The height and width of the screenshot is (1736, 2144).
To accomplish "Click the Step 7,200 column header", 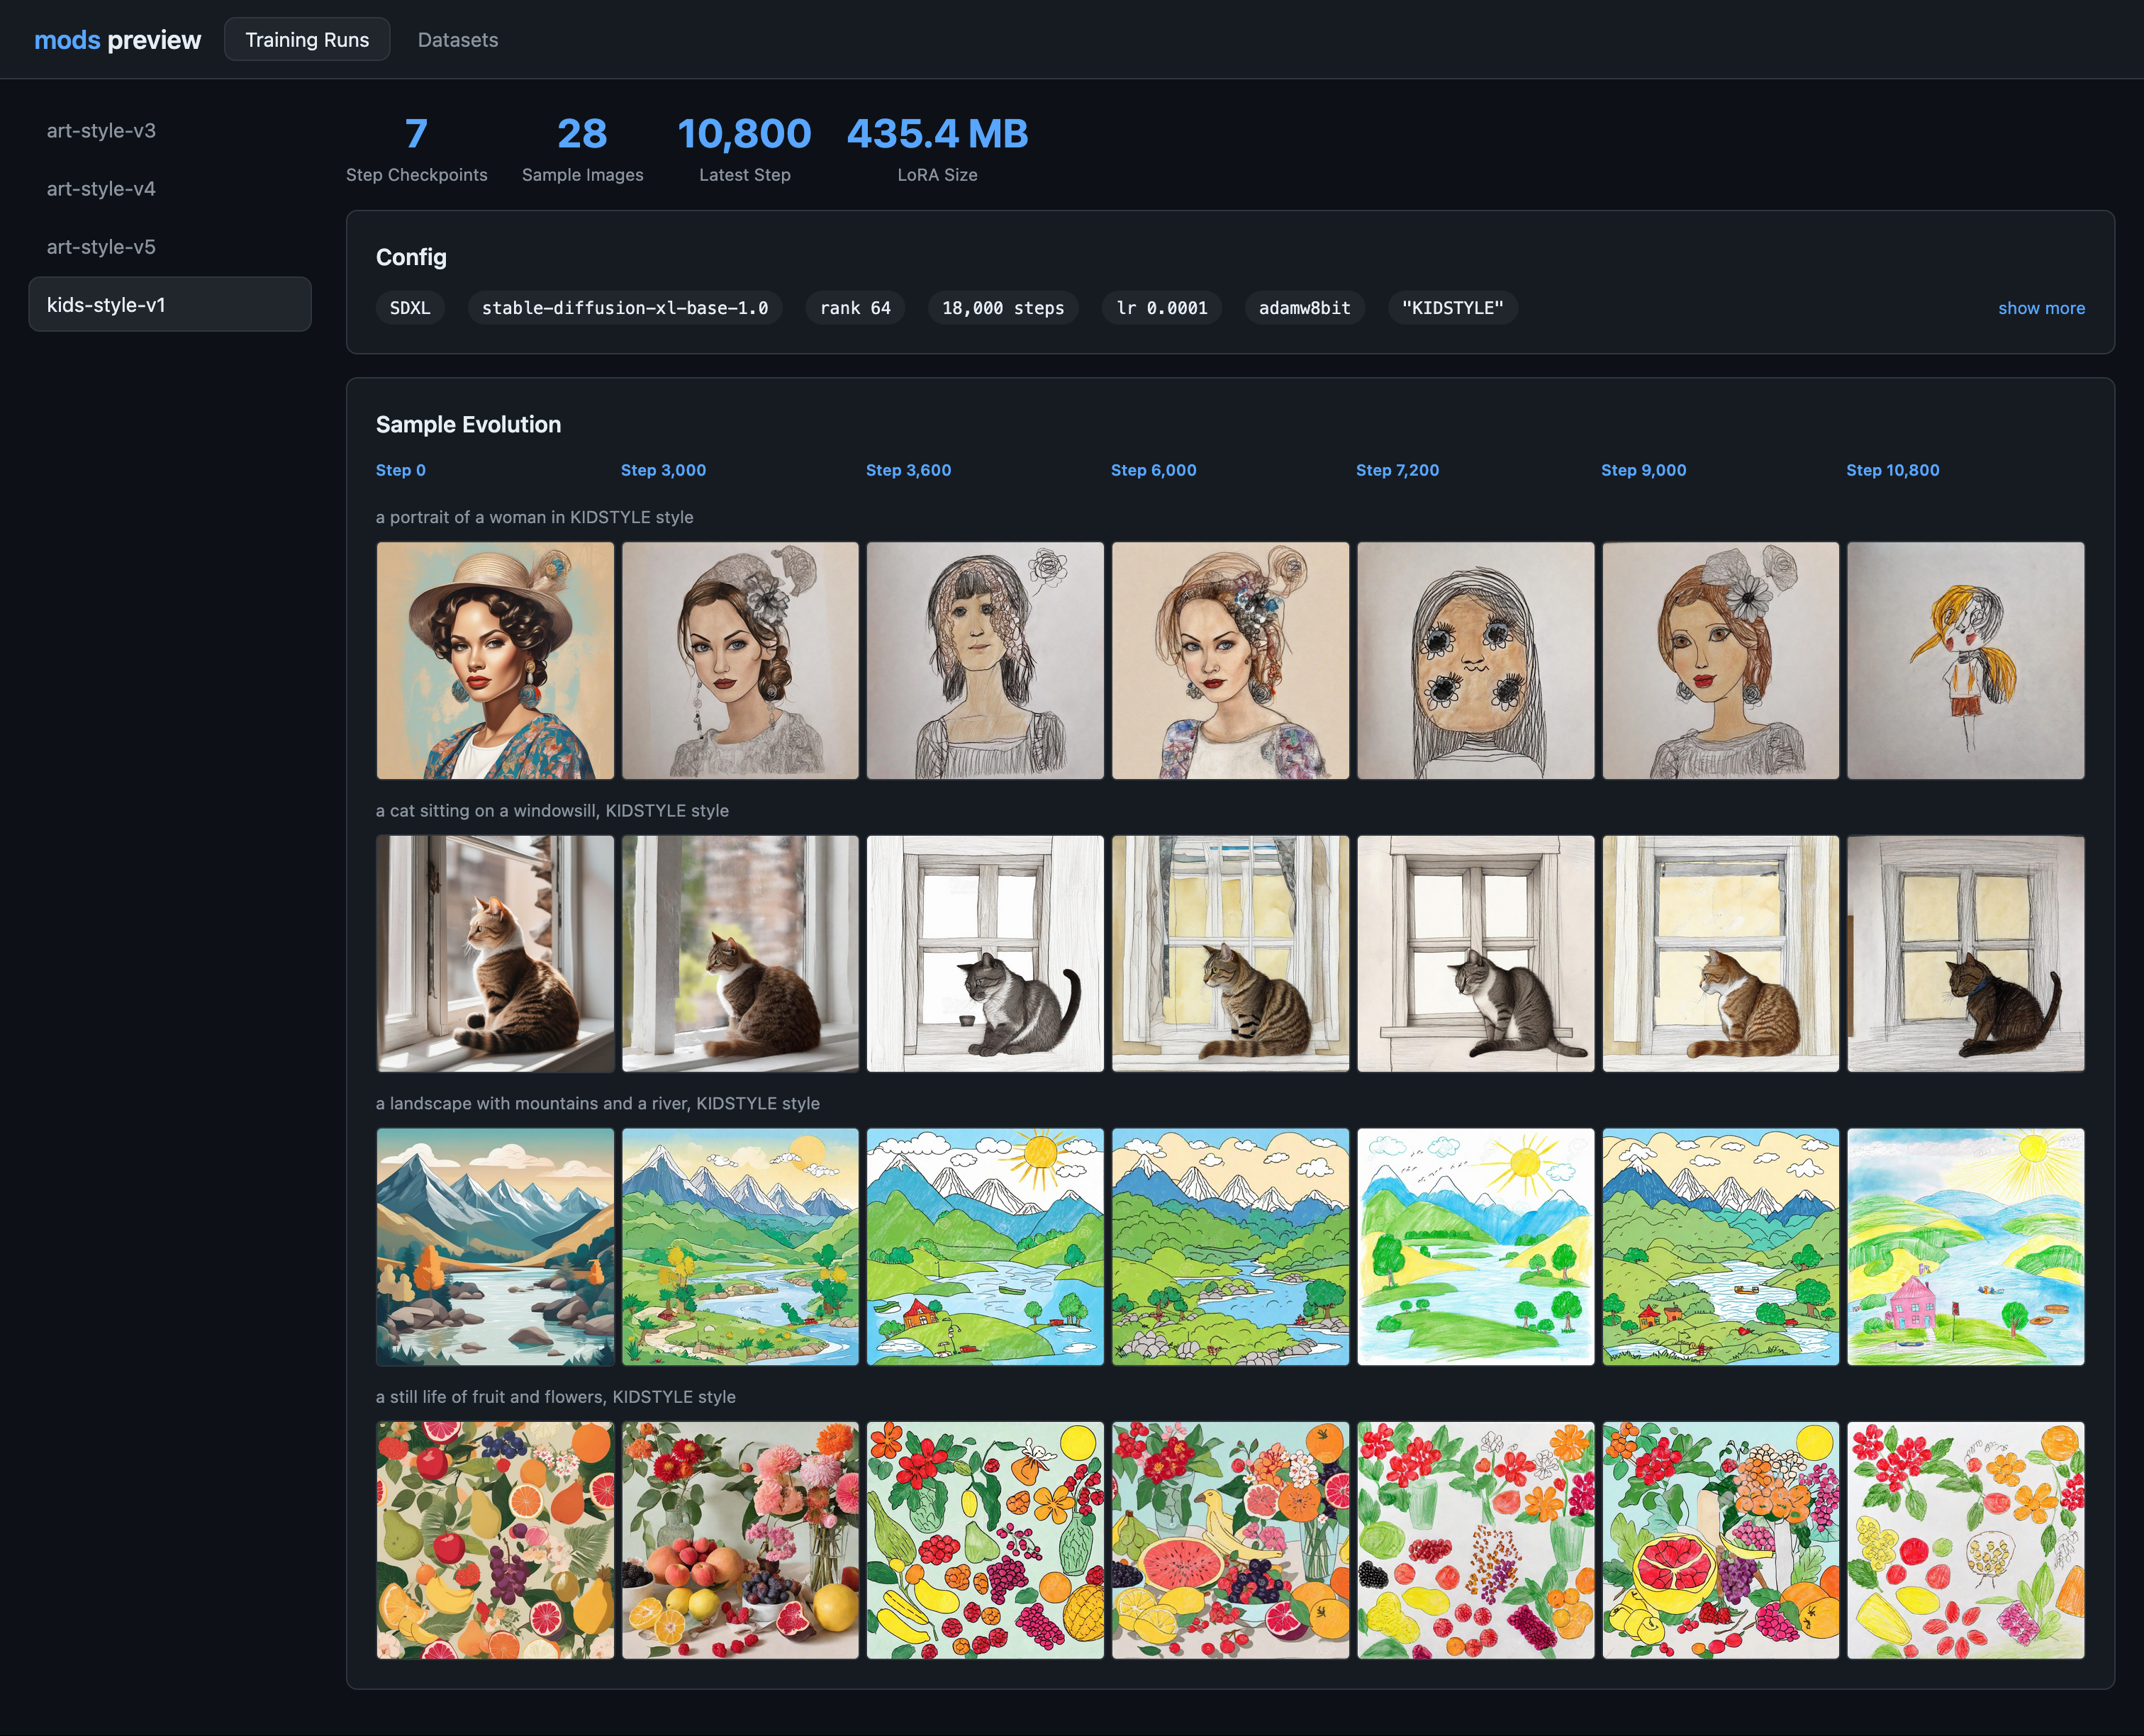I will [1397, 470].
